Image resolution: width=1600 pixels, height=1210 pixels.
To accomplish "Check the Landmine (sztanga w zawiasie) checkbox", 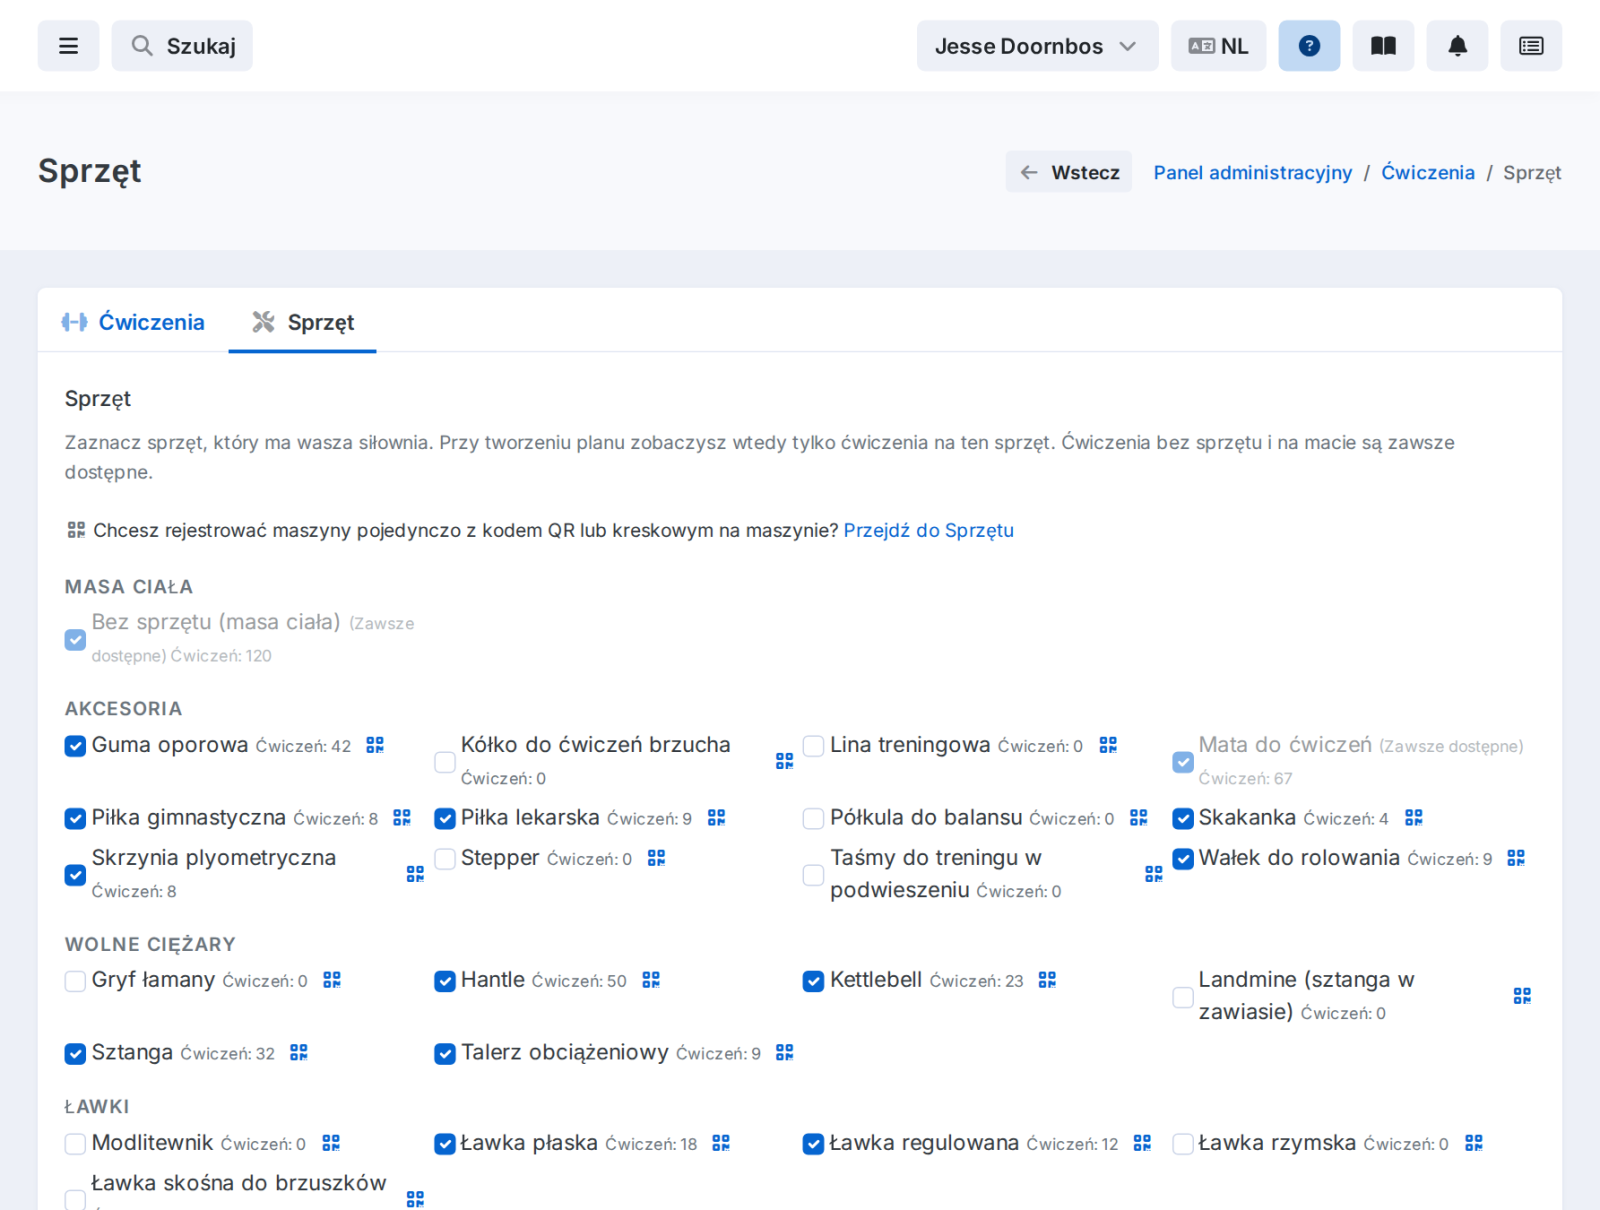I will [x=1183, y=997].
